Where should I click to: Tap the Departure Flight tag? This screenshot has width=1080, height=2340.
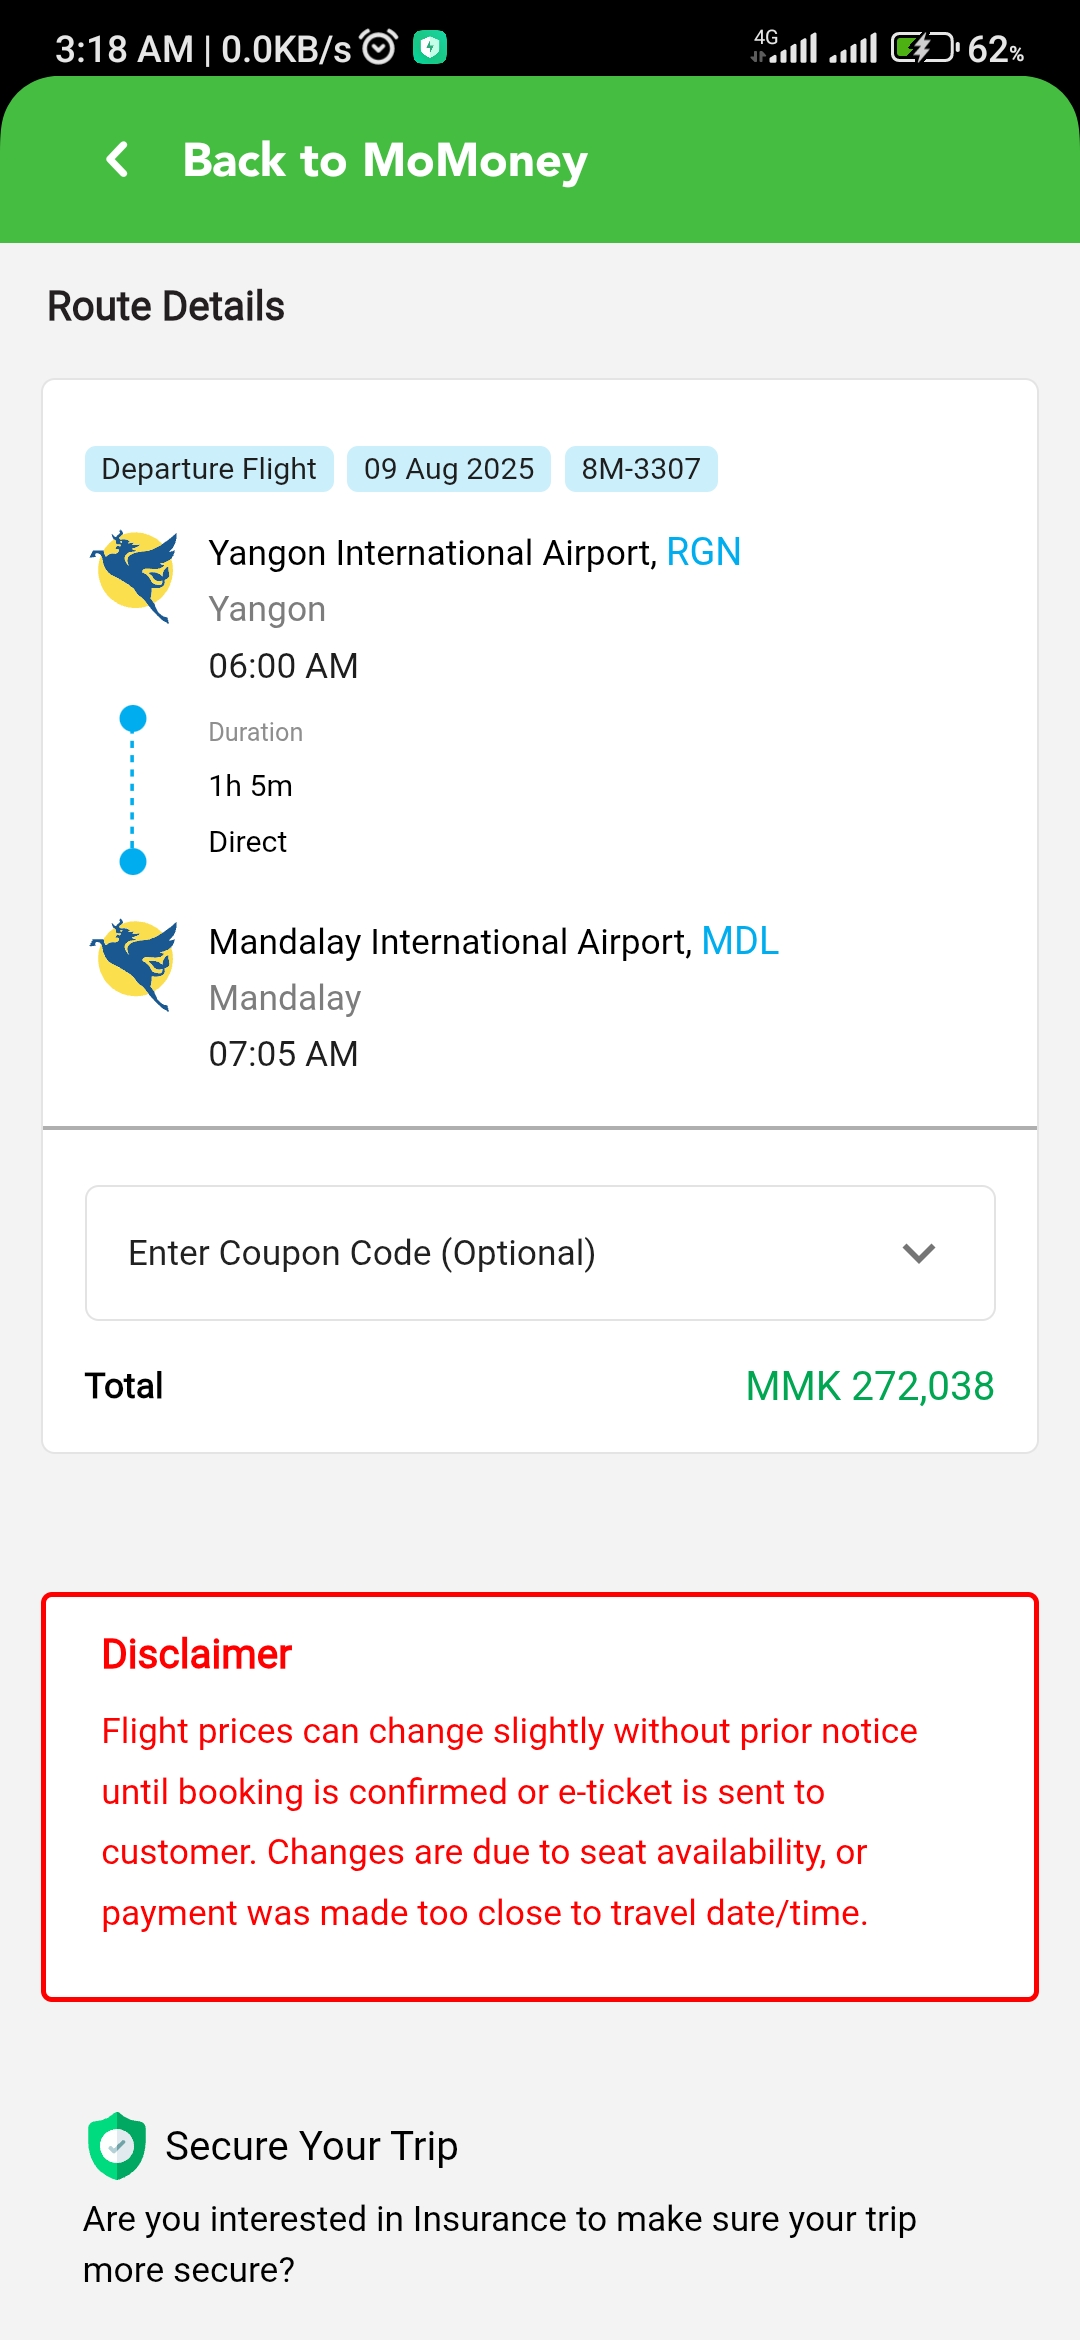209,469
